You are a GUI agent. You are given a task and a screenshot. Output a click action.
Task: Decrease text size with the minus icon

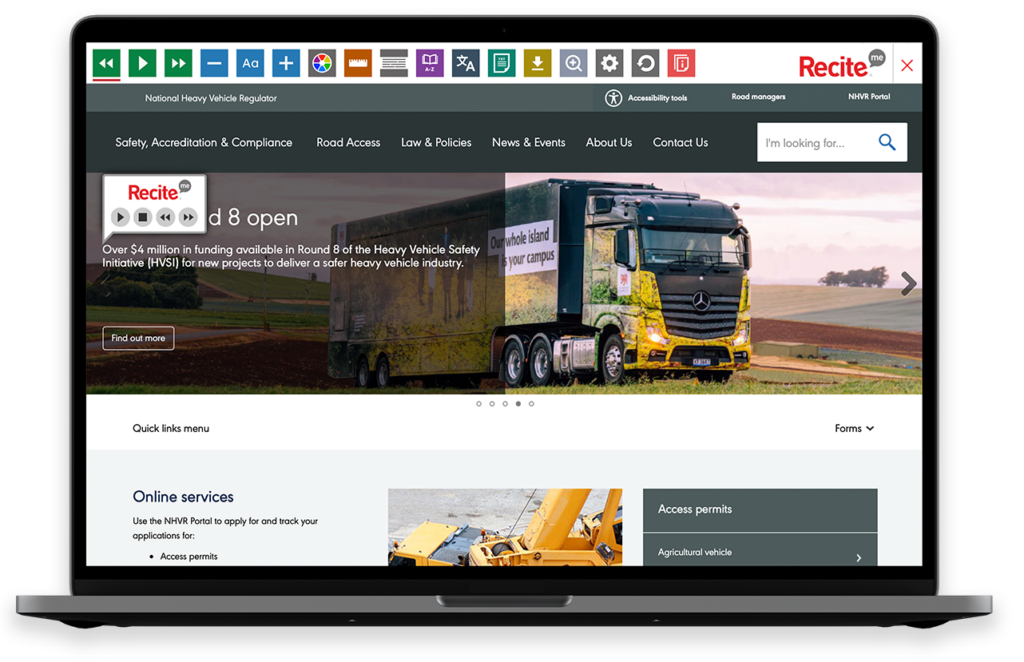(214, 63)
